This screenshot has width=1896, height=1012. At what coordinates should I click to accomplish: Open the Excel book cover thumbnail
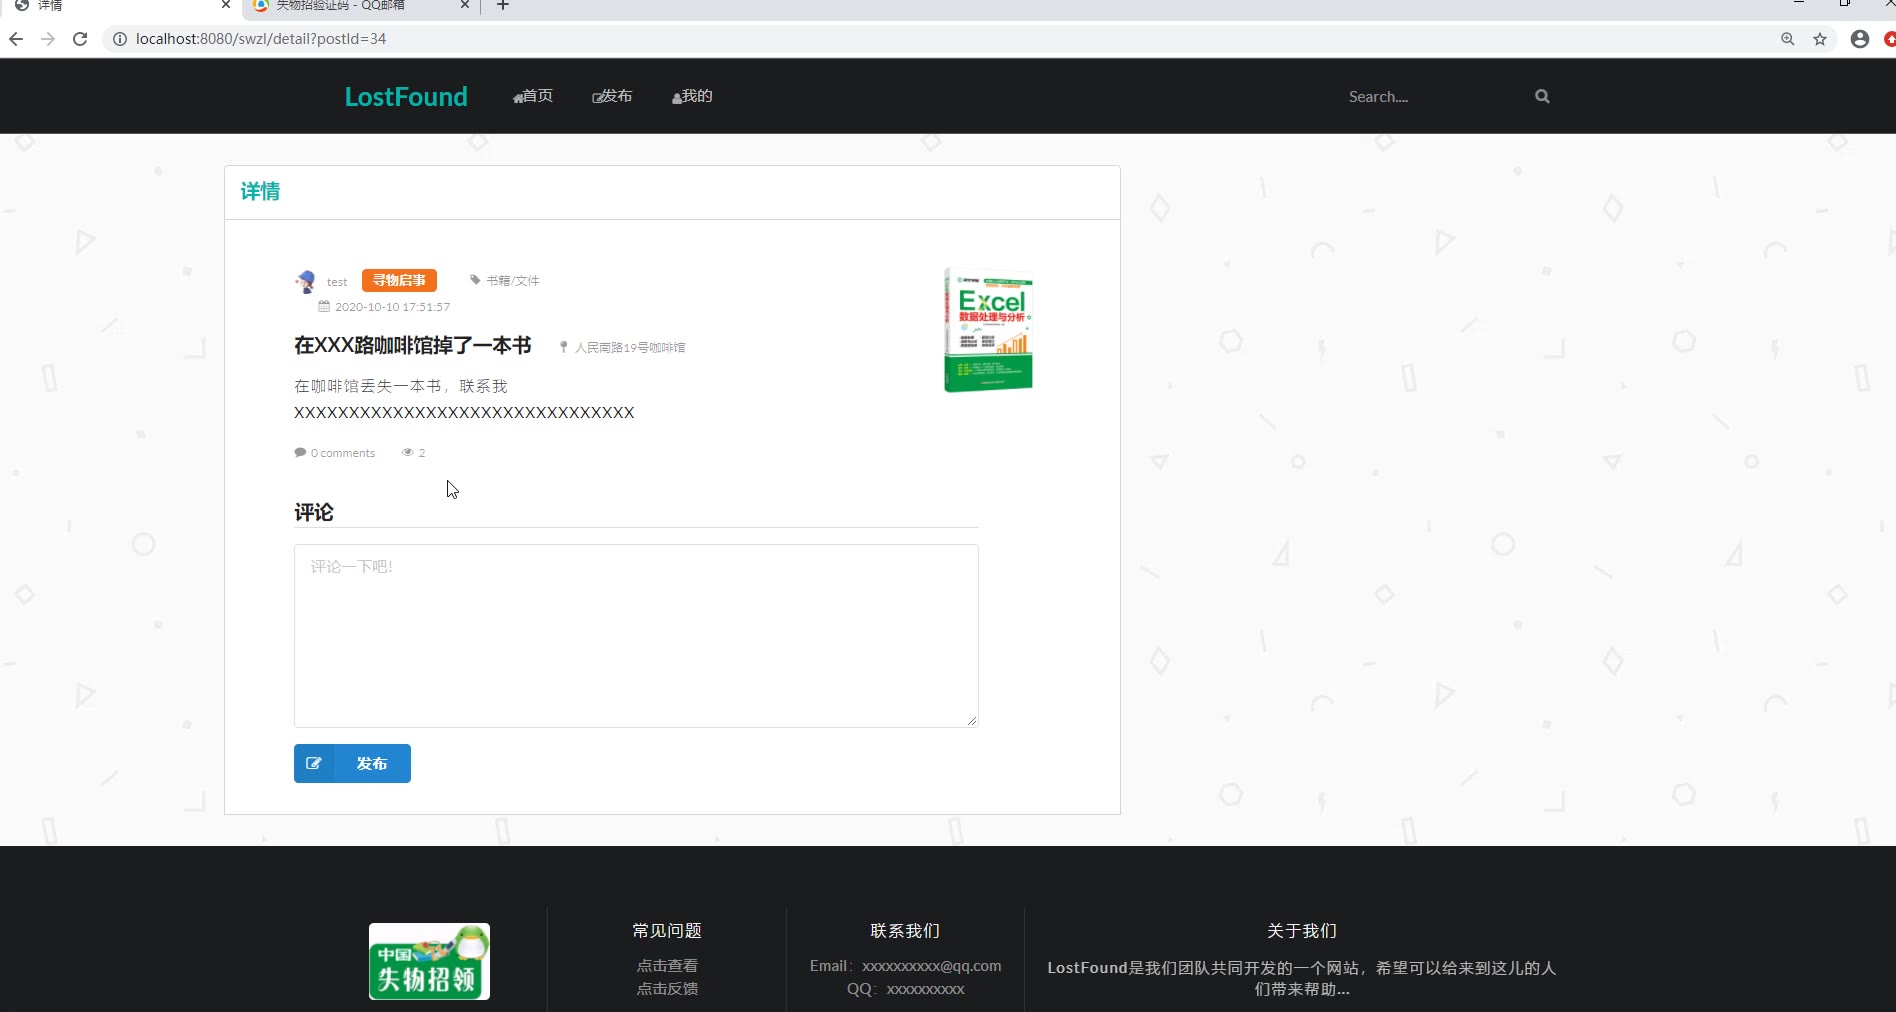[x=989, y=330]
